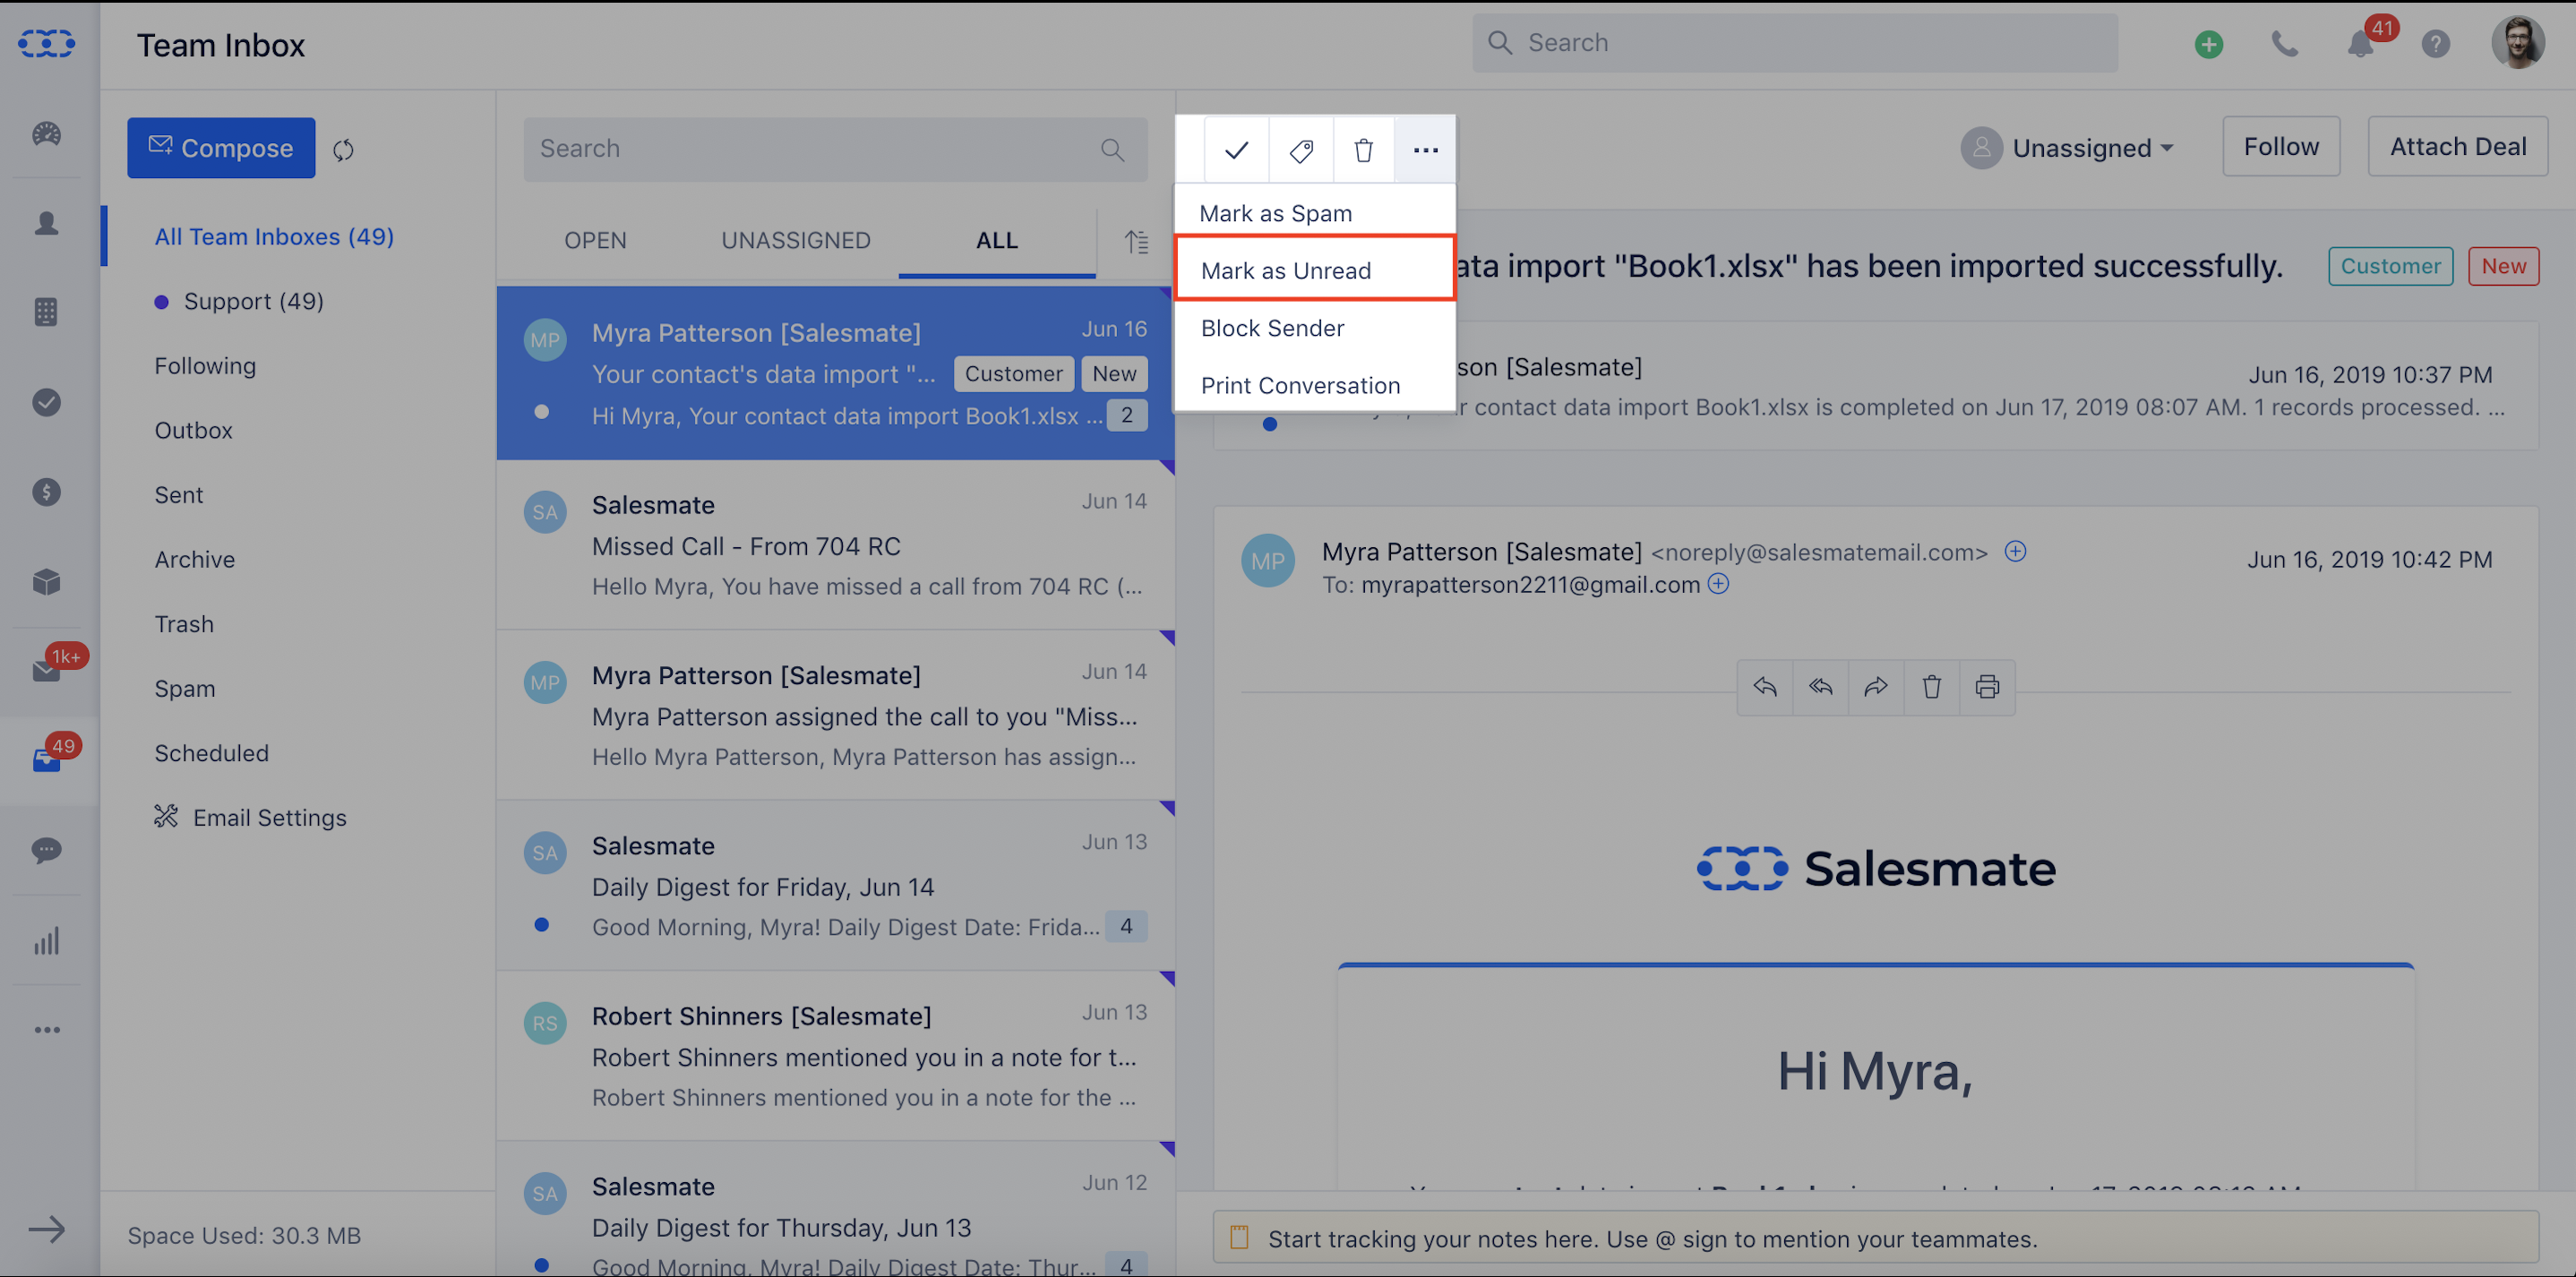Click the Attach Deal button
This screenshot has width=2576, height=1277.
click(2458, 147)
